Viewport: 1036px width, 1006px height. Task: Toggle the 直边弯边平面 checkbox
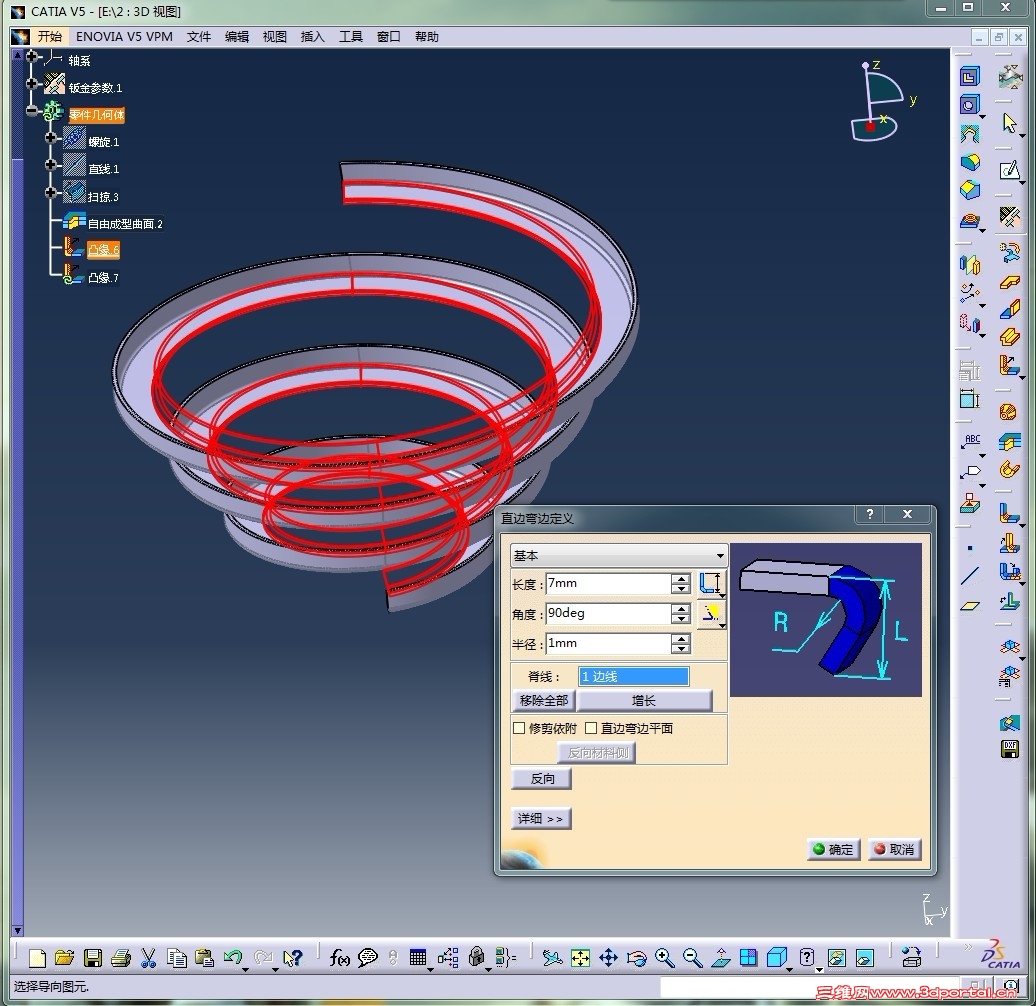pos(591,728)
